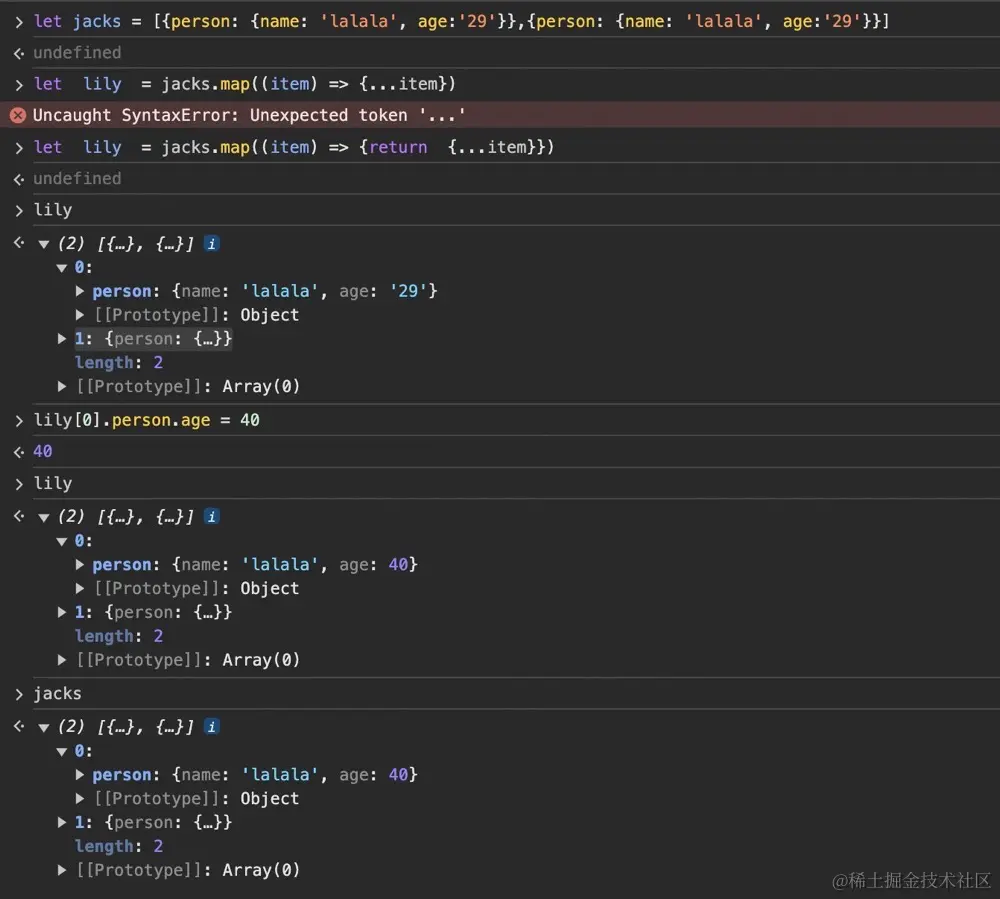Click the info icon on jacks array output
Viewport: 1000px width, 899px height.
pyautogui.click(x=212, y=727)
